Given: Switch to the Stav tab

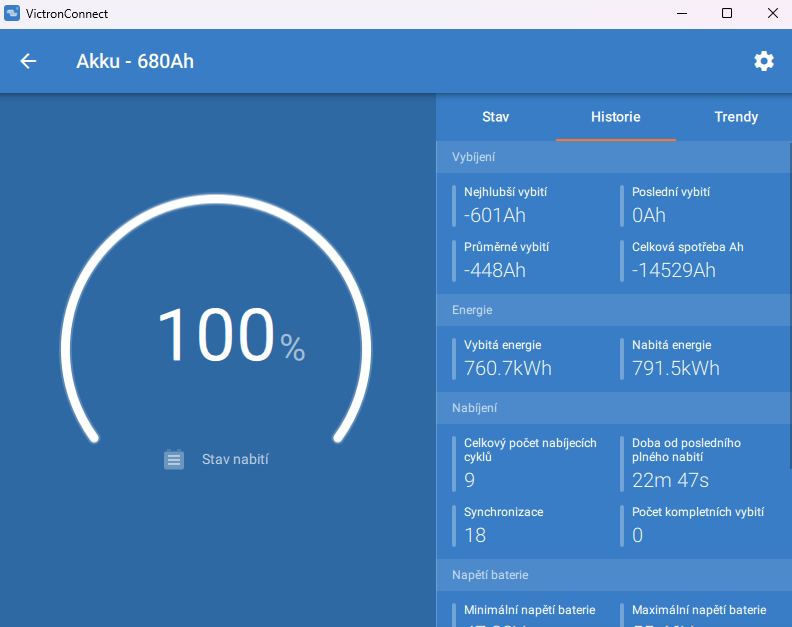Looking at the screenshot, I should [495, 117].
